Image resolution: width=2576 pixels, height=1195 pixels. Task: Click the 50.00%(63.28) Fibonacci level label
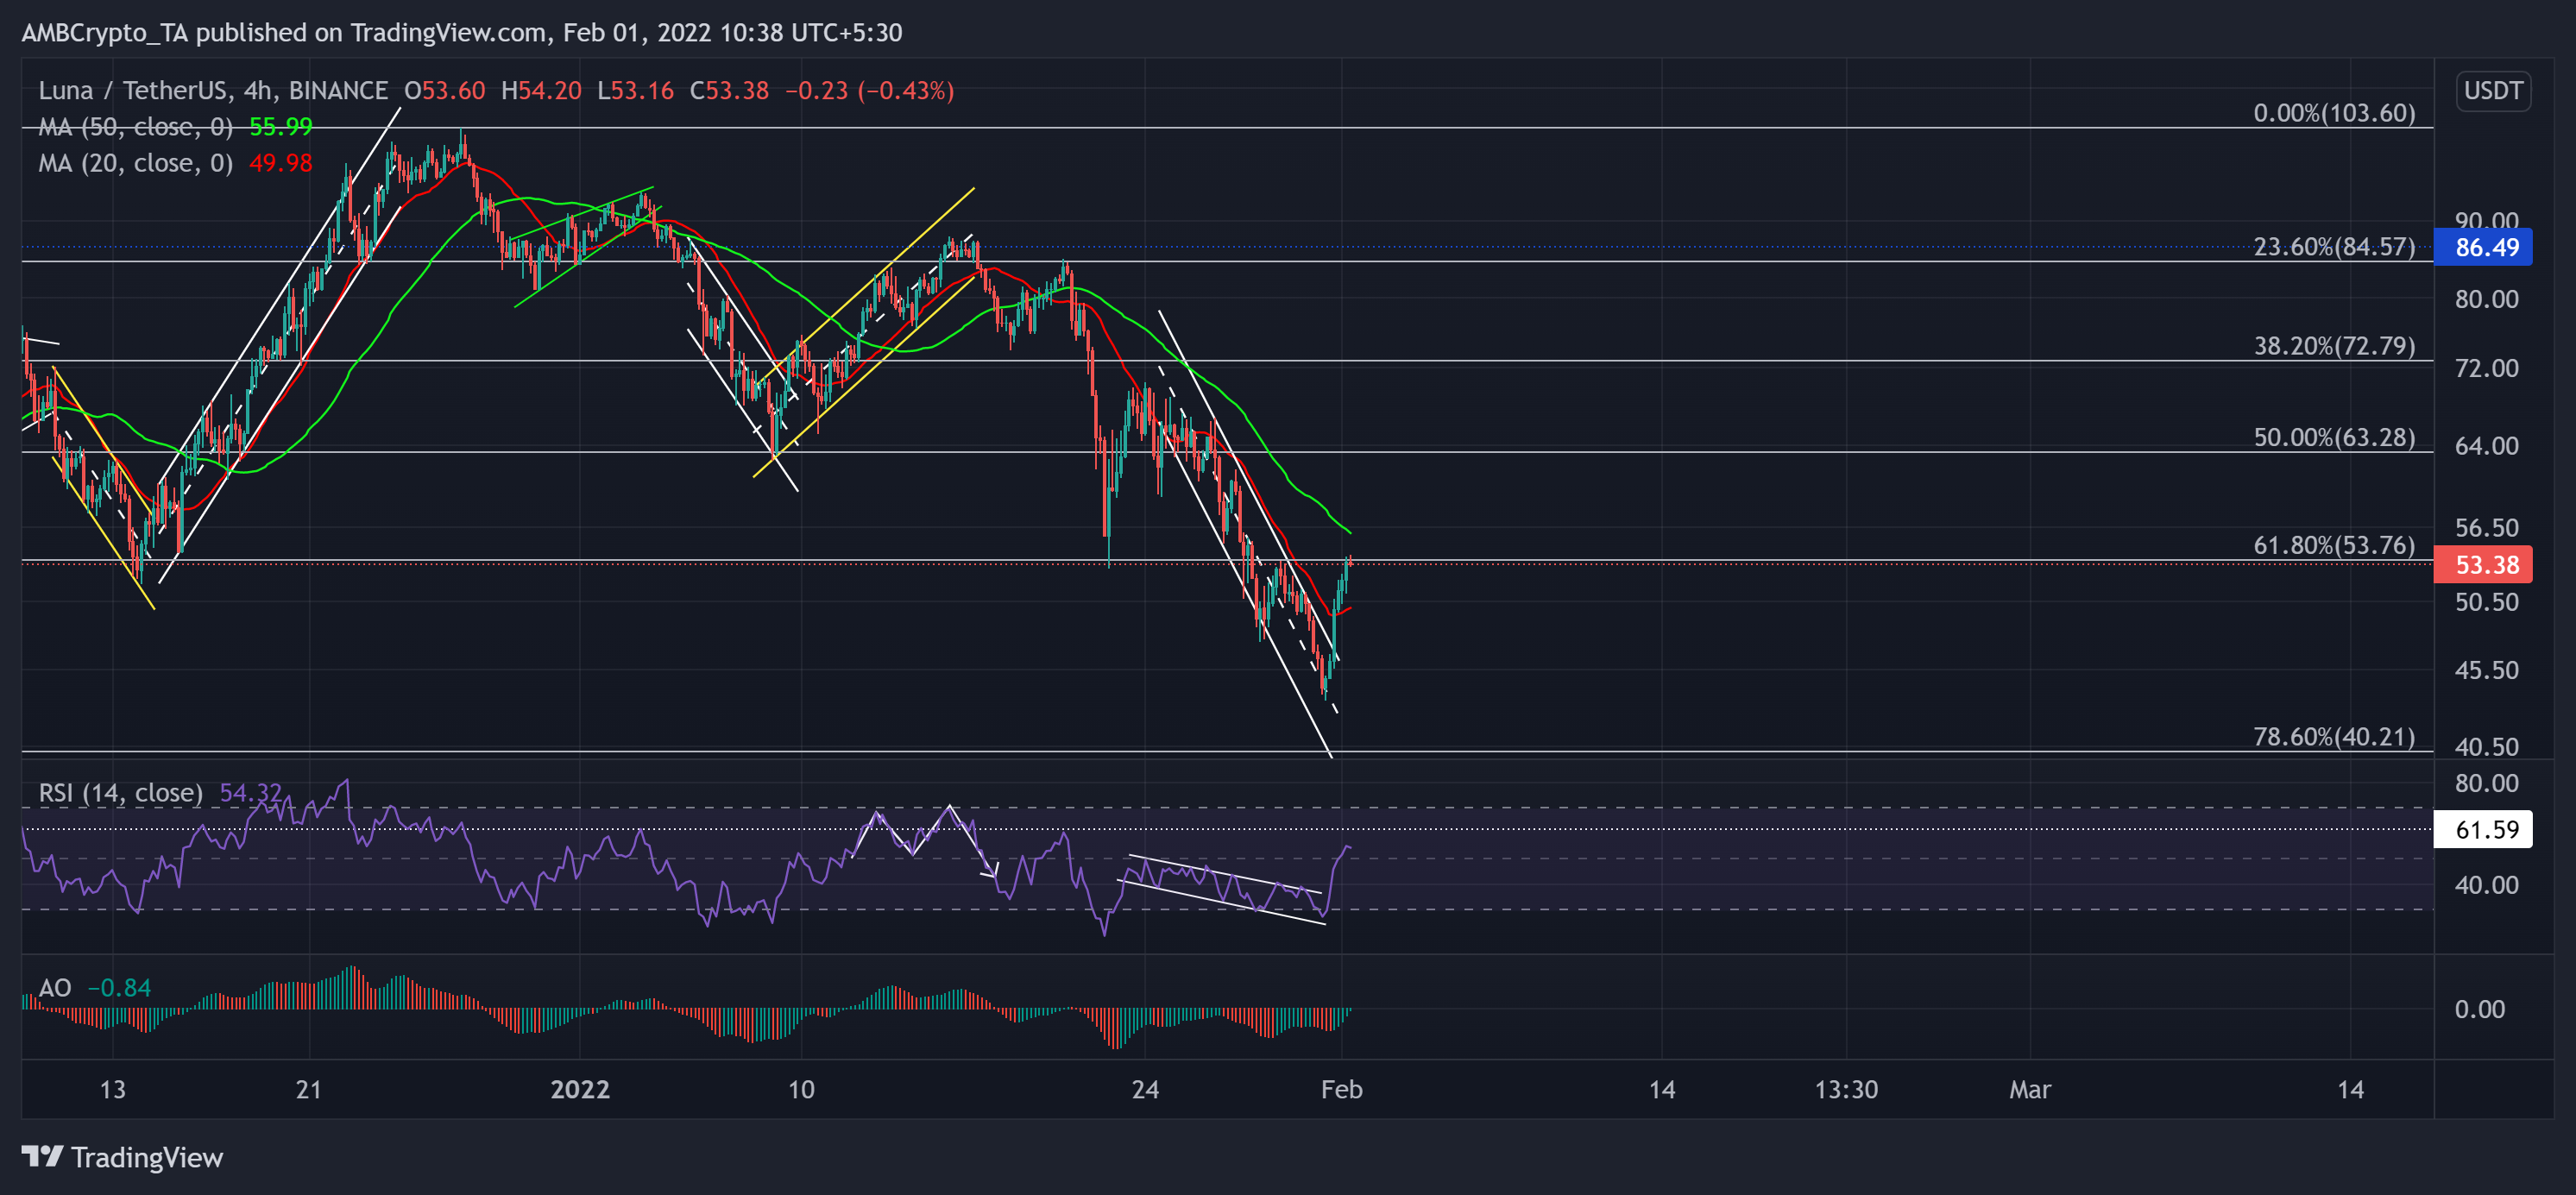point(2334,437)
